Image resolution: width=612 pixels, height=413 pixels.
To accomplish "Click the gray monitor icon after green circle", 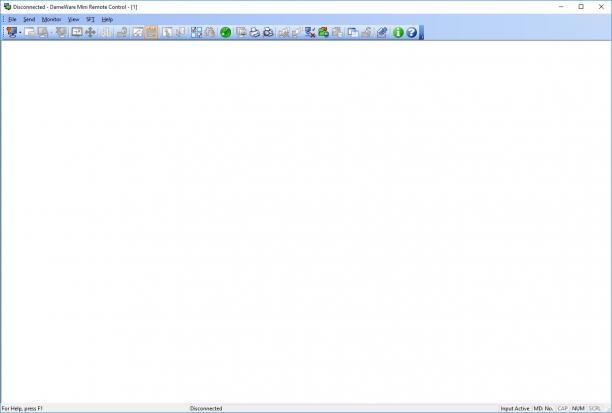I will [241, 32].
